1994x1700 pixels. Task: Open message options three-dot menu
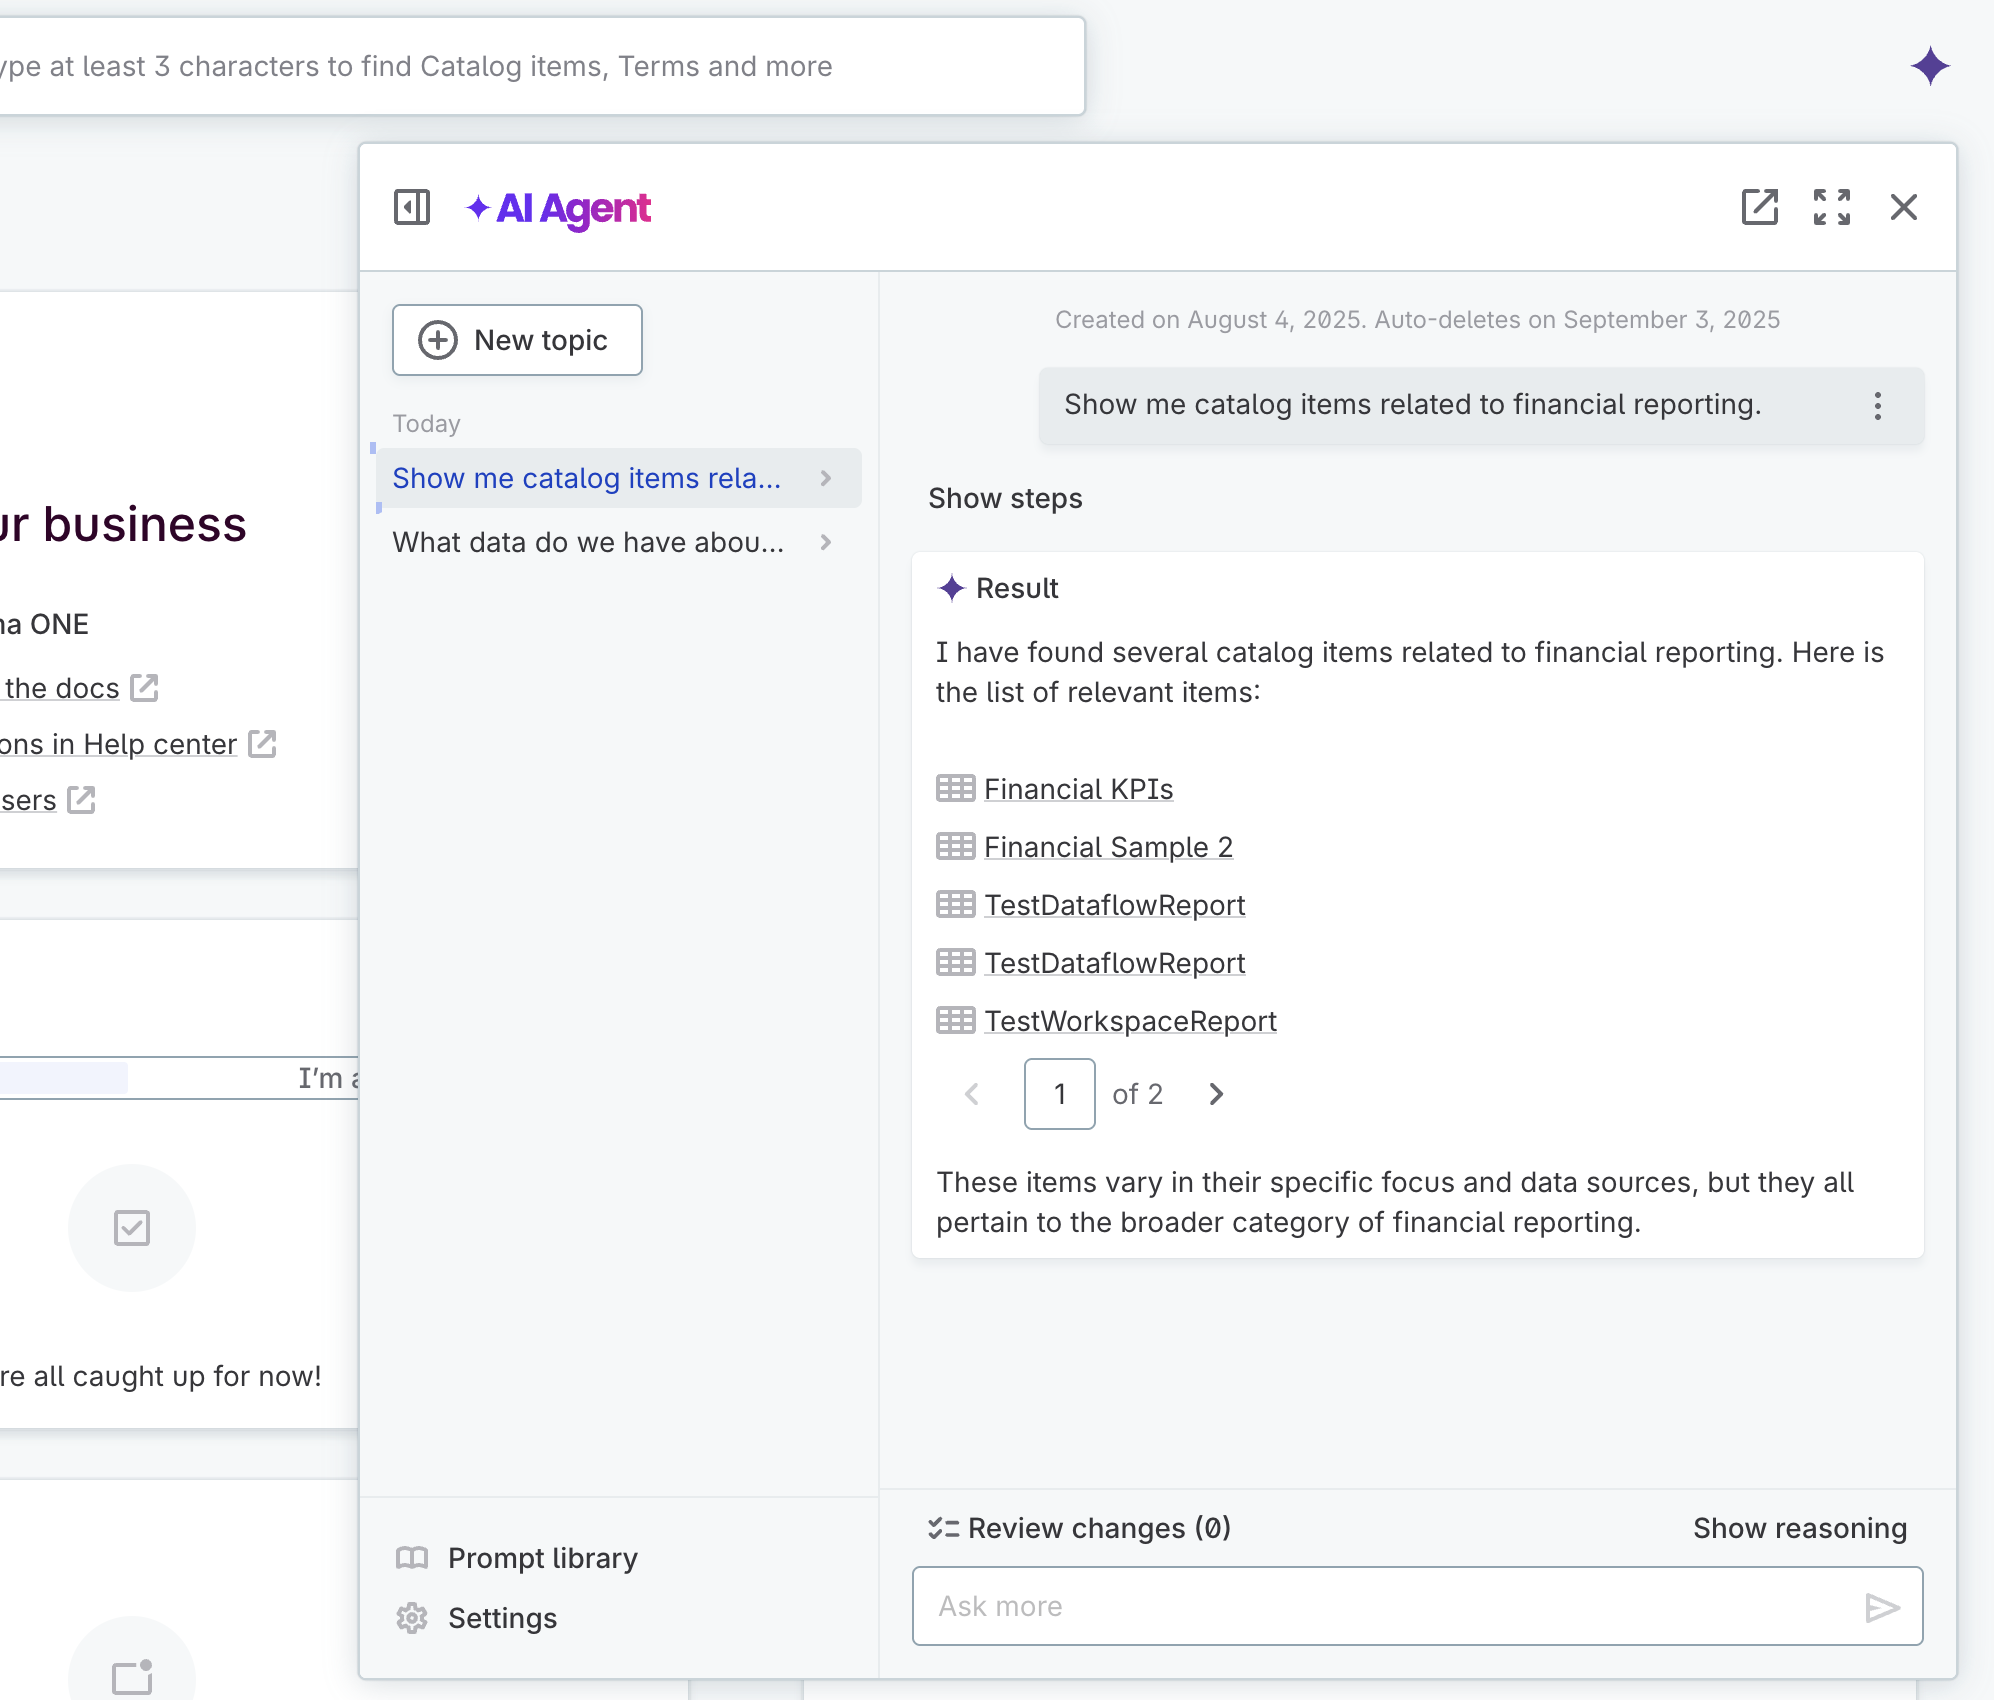(1877, 405)
